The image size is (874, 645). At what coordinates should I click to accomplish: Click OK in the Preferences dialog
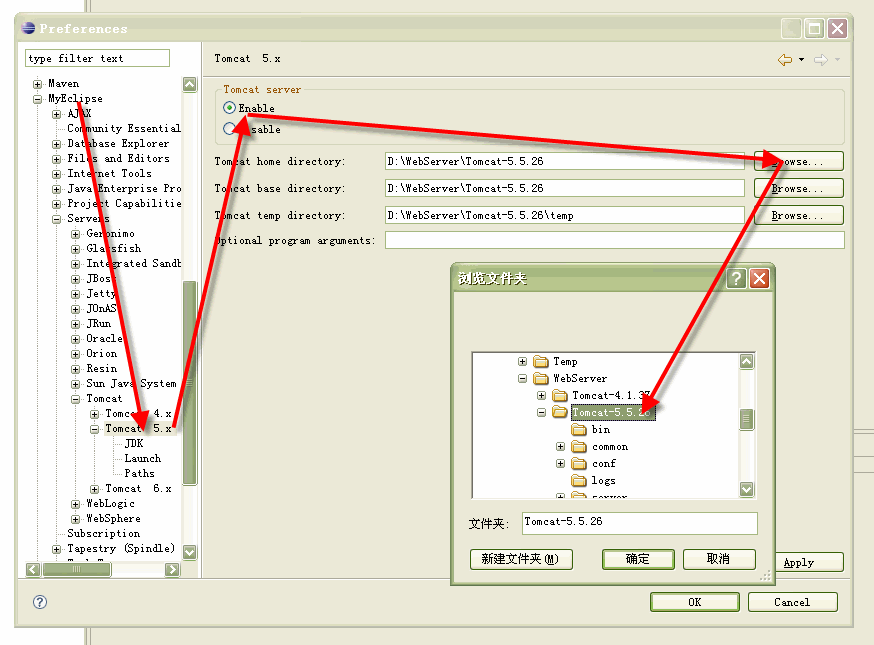pos(695,602)
